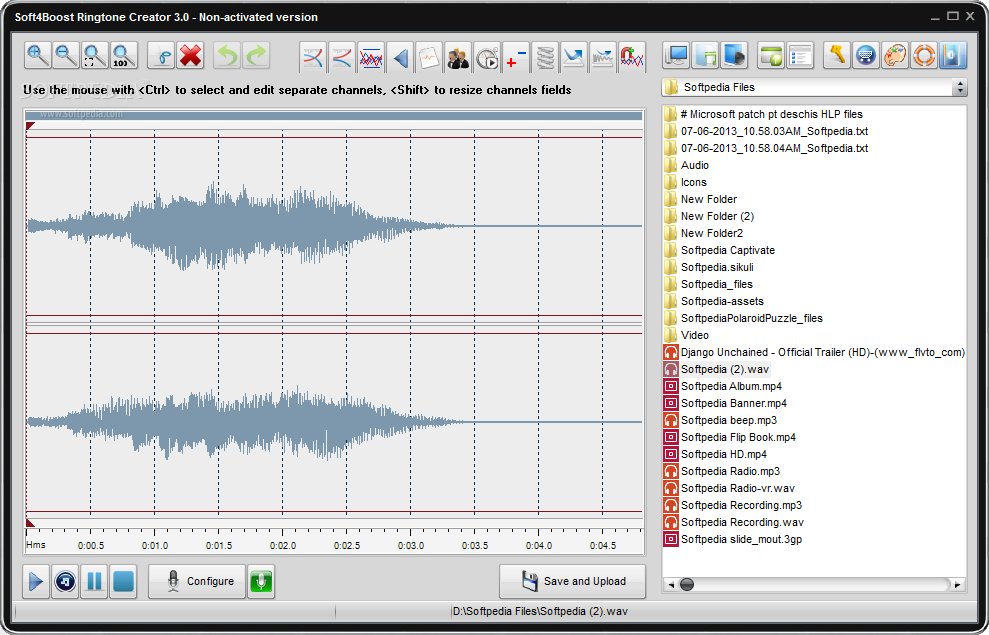Click the checklist window icon
This screenshot has height=635, width=989.
tap(800, 55)
